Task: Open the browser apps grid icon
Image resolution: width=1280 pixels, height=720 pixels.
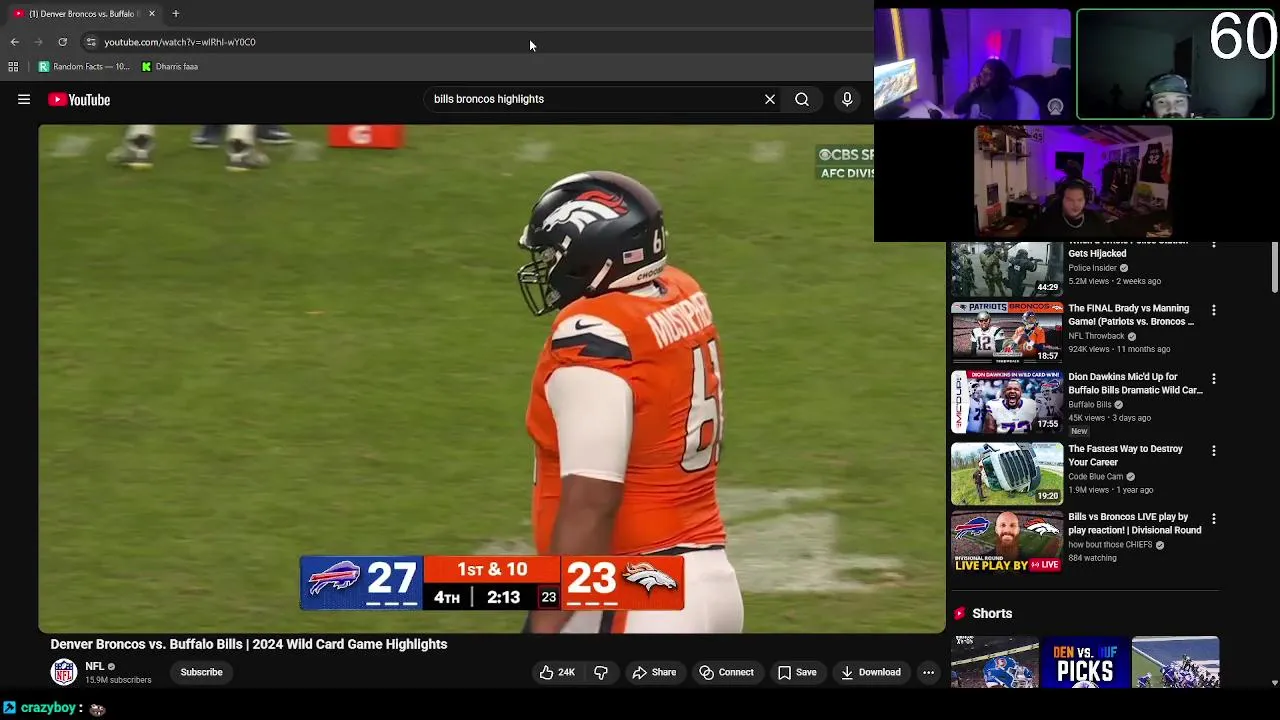Action: [13, 67]
